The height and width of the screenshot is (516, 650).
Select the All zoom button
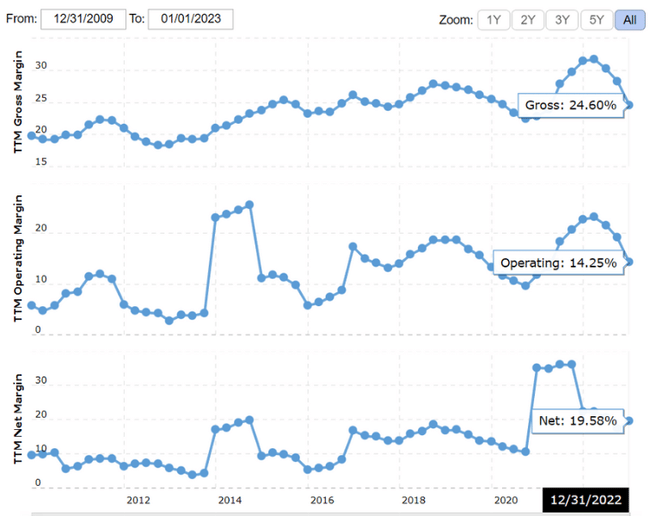629,20
